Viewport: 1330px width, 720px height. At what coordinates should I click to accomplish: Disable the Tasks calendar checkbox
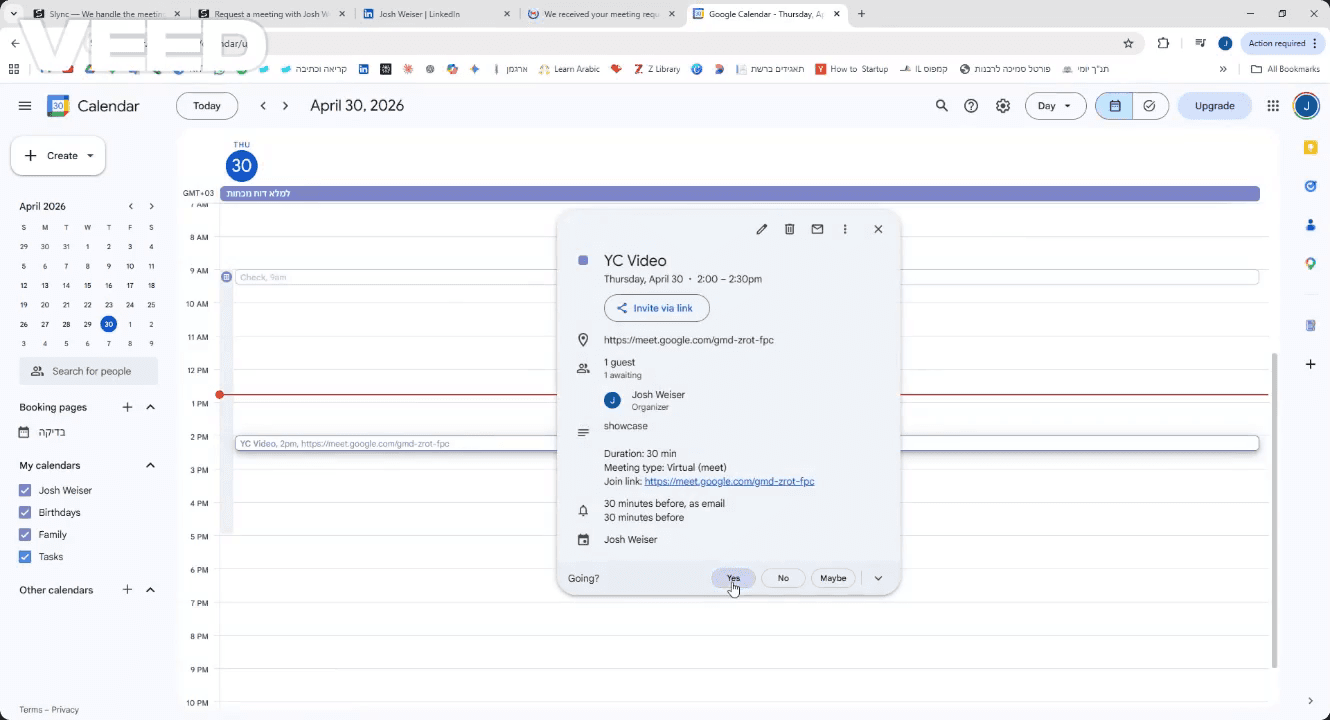click(x=25, y=557)
